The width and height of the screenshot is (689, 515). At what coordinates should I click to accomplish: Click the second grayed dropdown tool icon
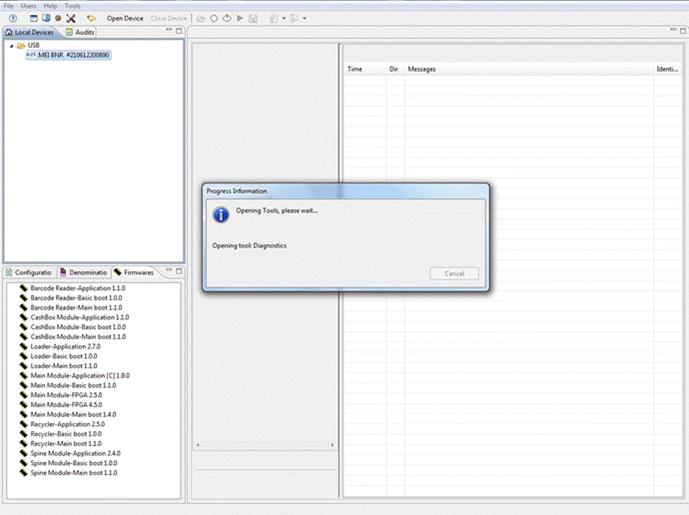point(294,18)
